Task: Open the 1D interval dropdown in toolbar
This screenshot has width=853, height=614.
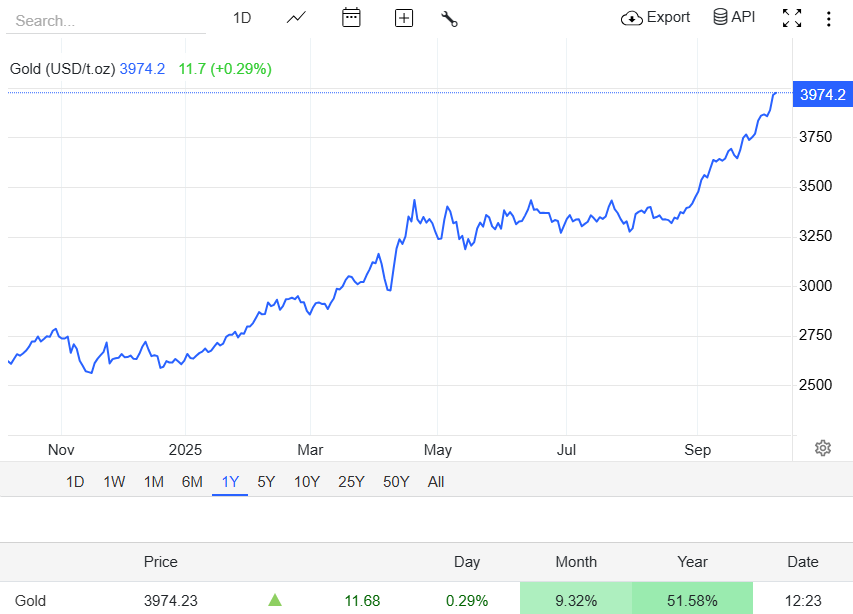Action: click(242, 18)
